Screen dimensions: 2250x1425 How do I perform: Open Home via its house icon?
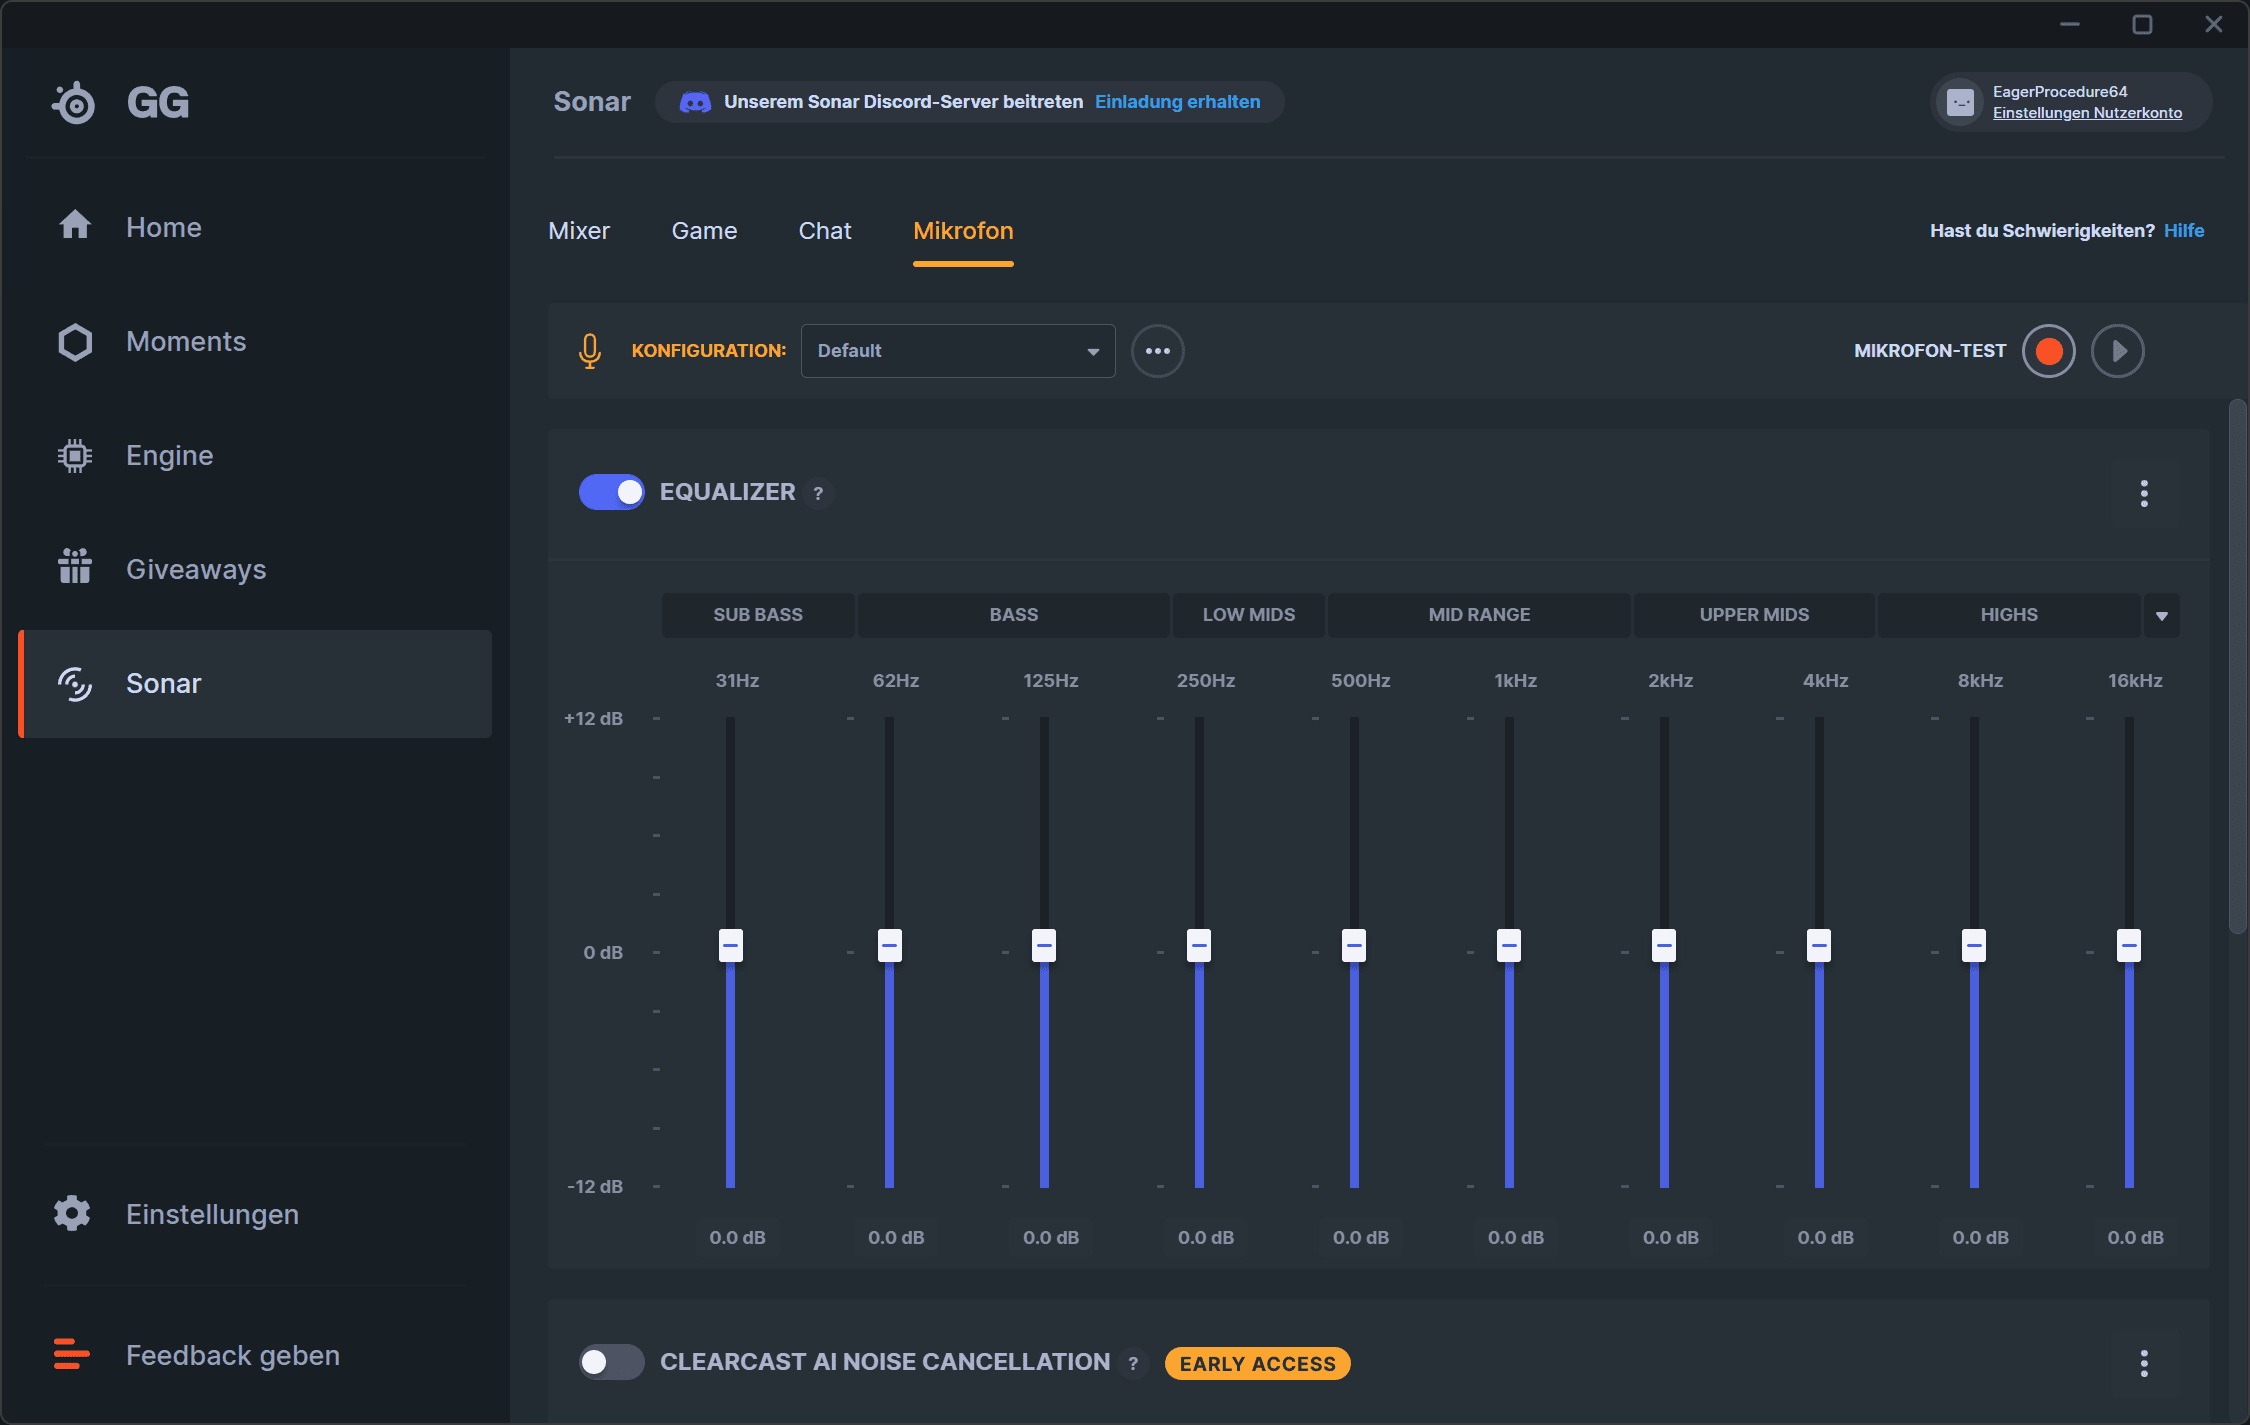point(75,226)
